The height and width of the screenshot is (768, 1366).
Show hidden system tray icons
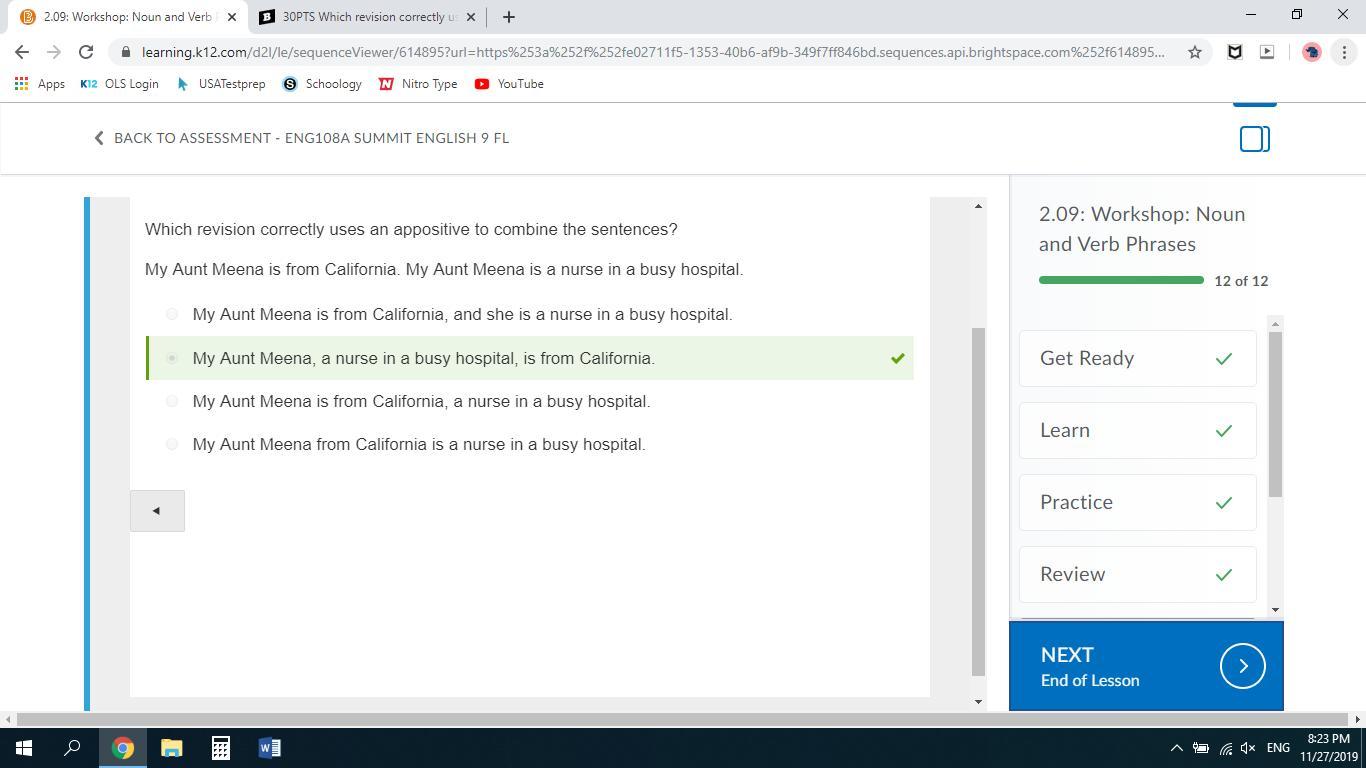(1176, 748)
